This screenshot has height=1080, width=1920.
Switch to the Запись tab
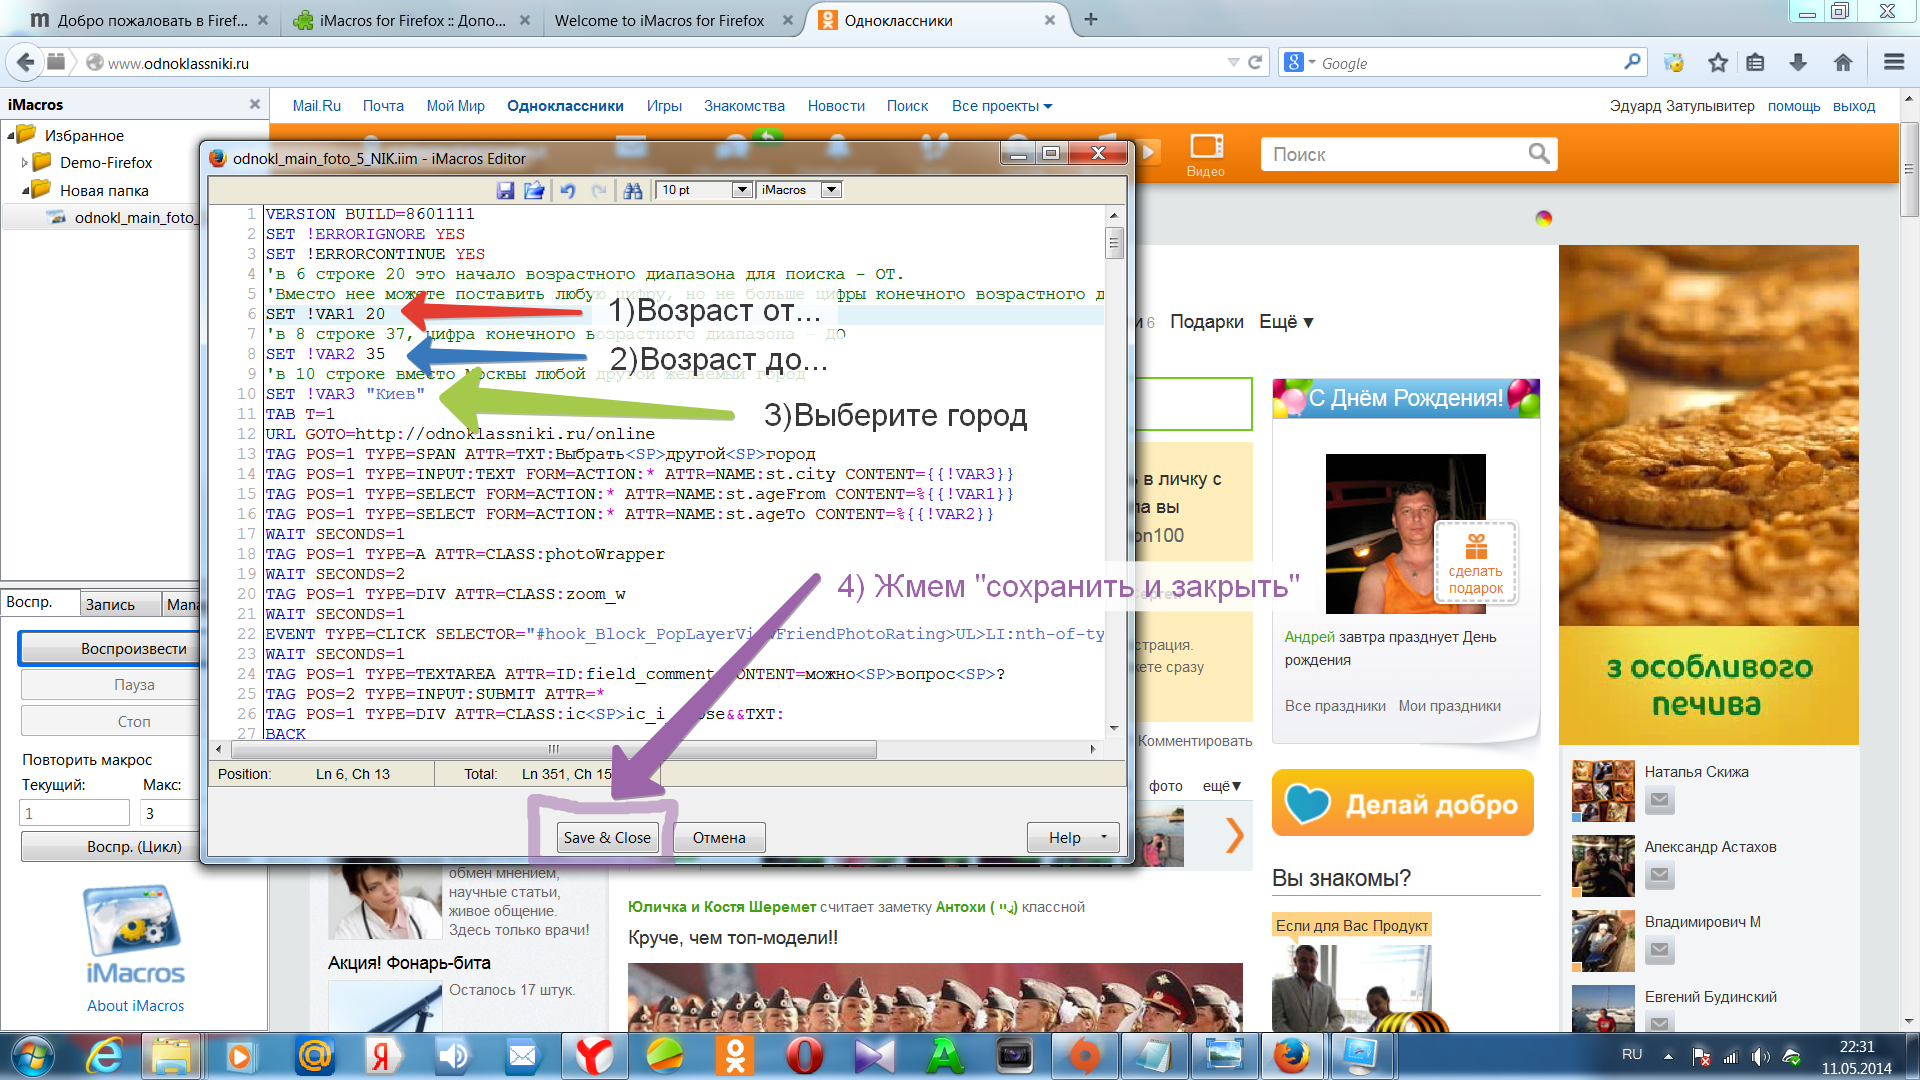[110, 604]
